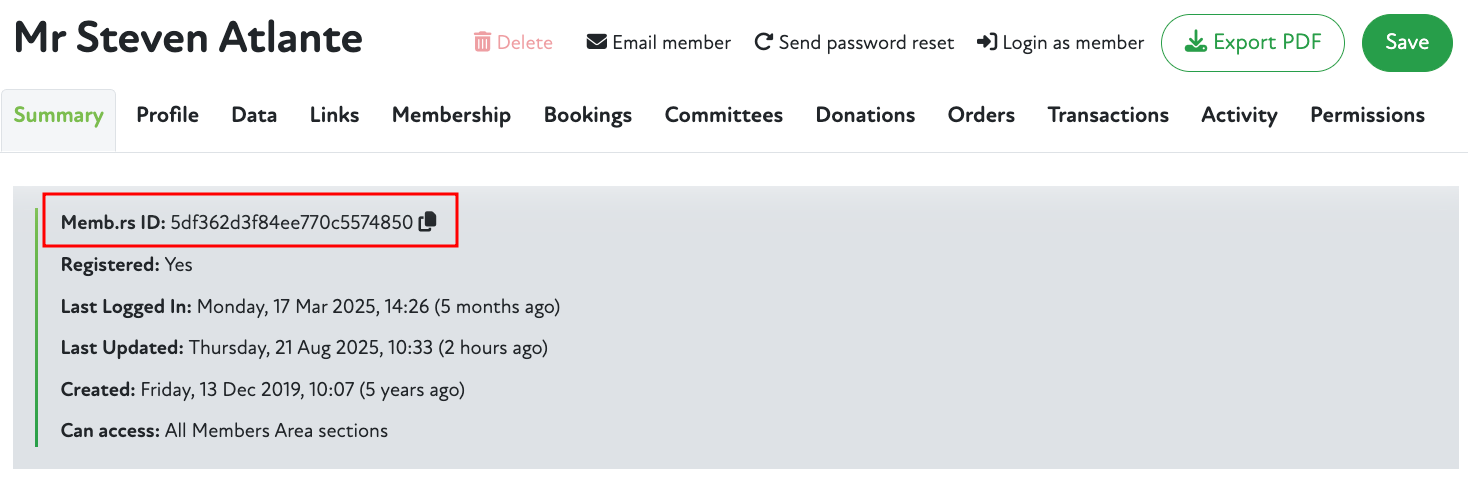Click the Email member envelope icon
1468x488 pixels.
[x=597, y=42]
